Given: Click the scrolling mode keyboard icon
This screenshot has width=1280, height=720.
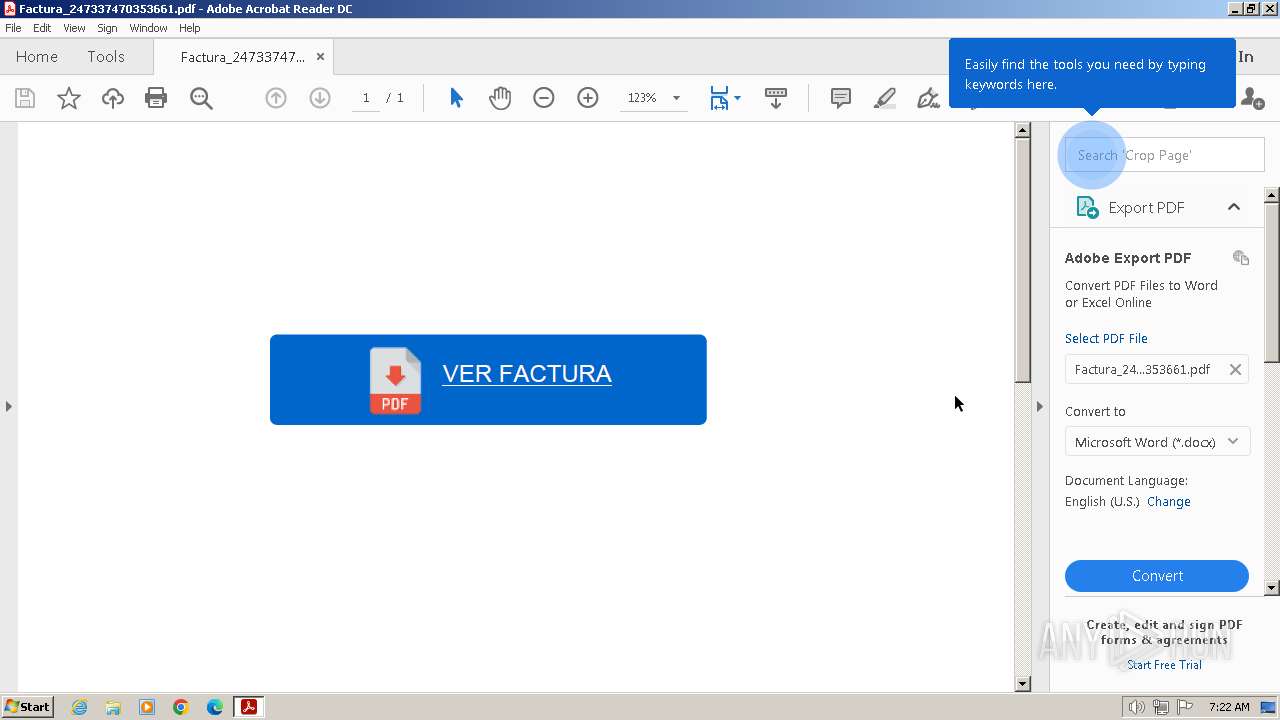Looking at the screenshot, I should tap(775, 98).
